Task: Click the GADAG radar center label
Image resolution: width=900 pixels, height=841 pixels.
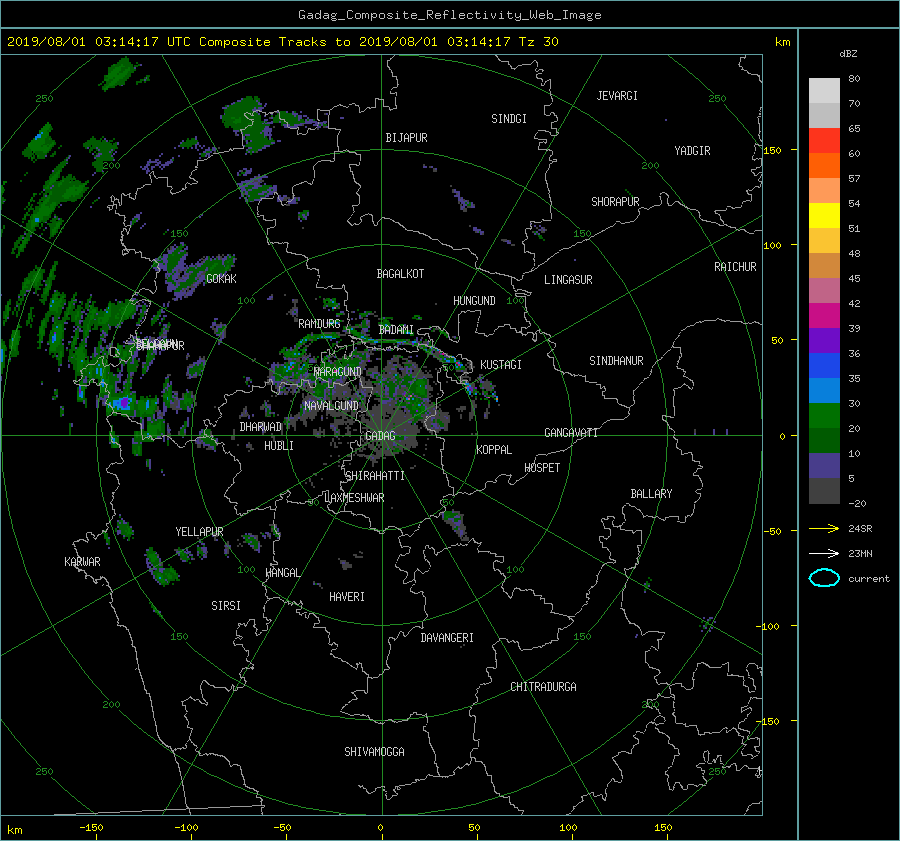Action: (x=380, y=436)
